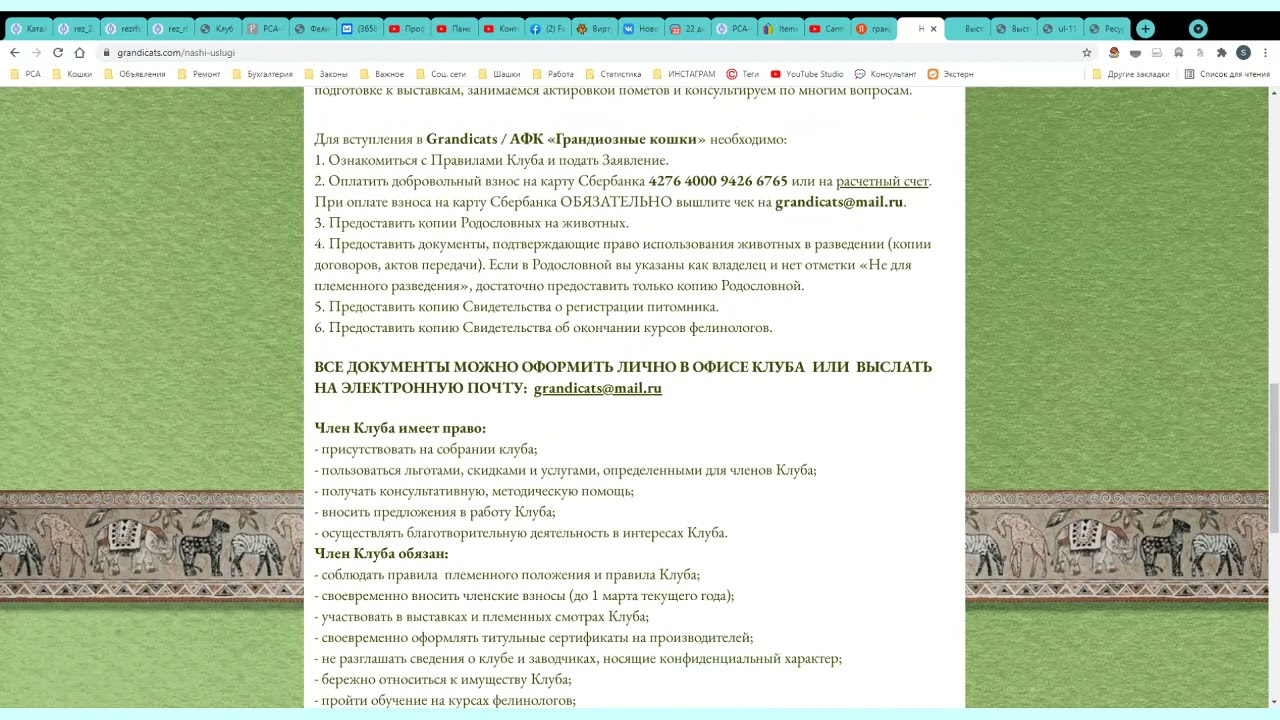
Task: Click the address bar URL grandicats.com/nashi-uslugi
Action: click(176, 52)
